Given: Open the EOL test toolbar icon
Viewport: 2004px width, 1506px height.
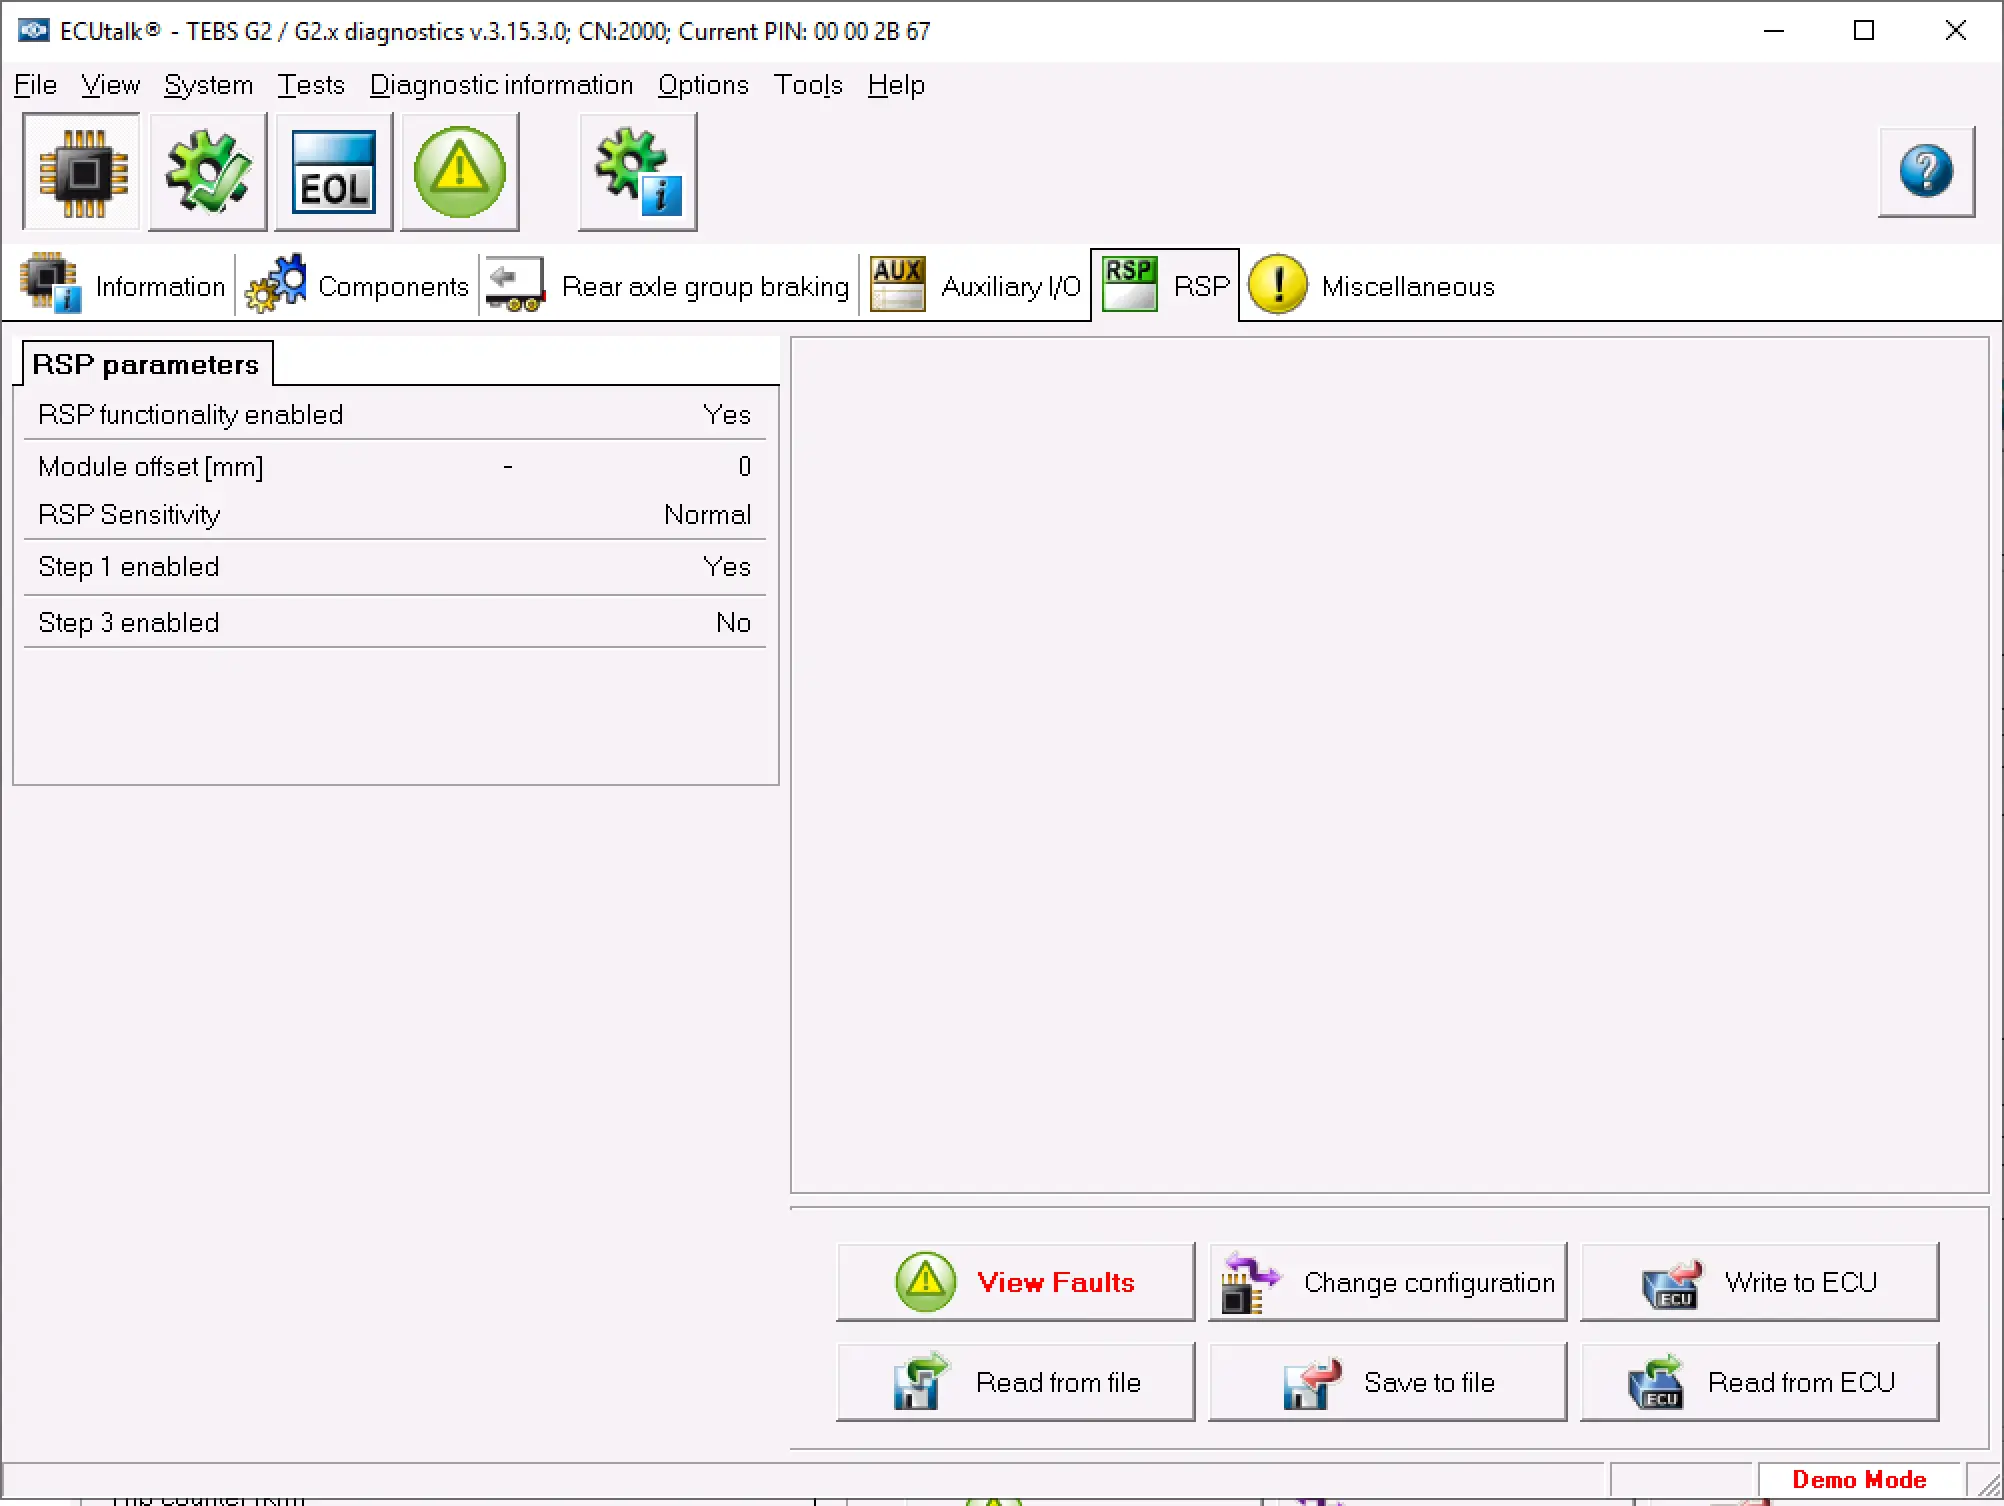Looking at the screenshot, I should pos(334,173).
